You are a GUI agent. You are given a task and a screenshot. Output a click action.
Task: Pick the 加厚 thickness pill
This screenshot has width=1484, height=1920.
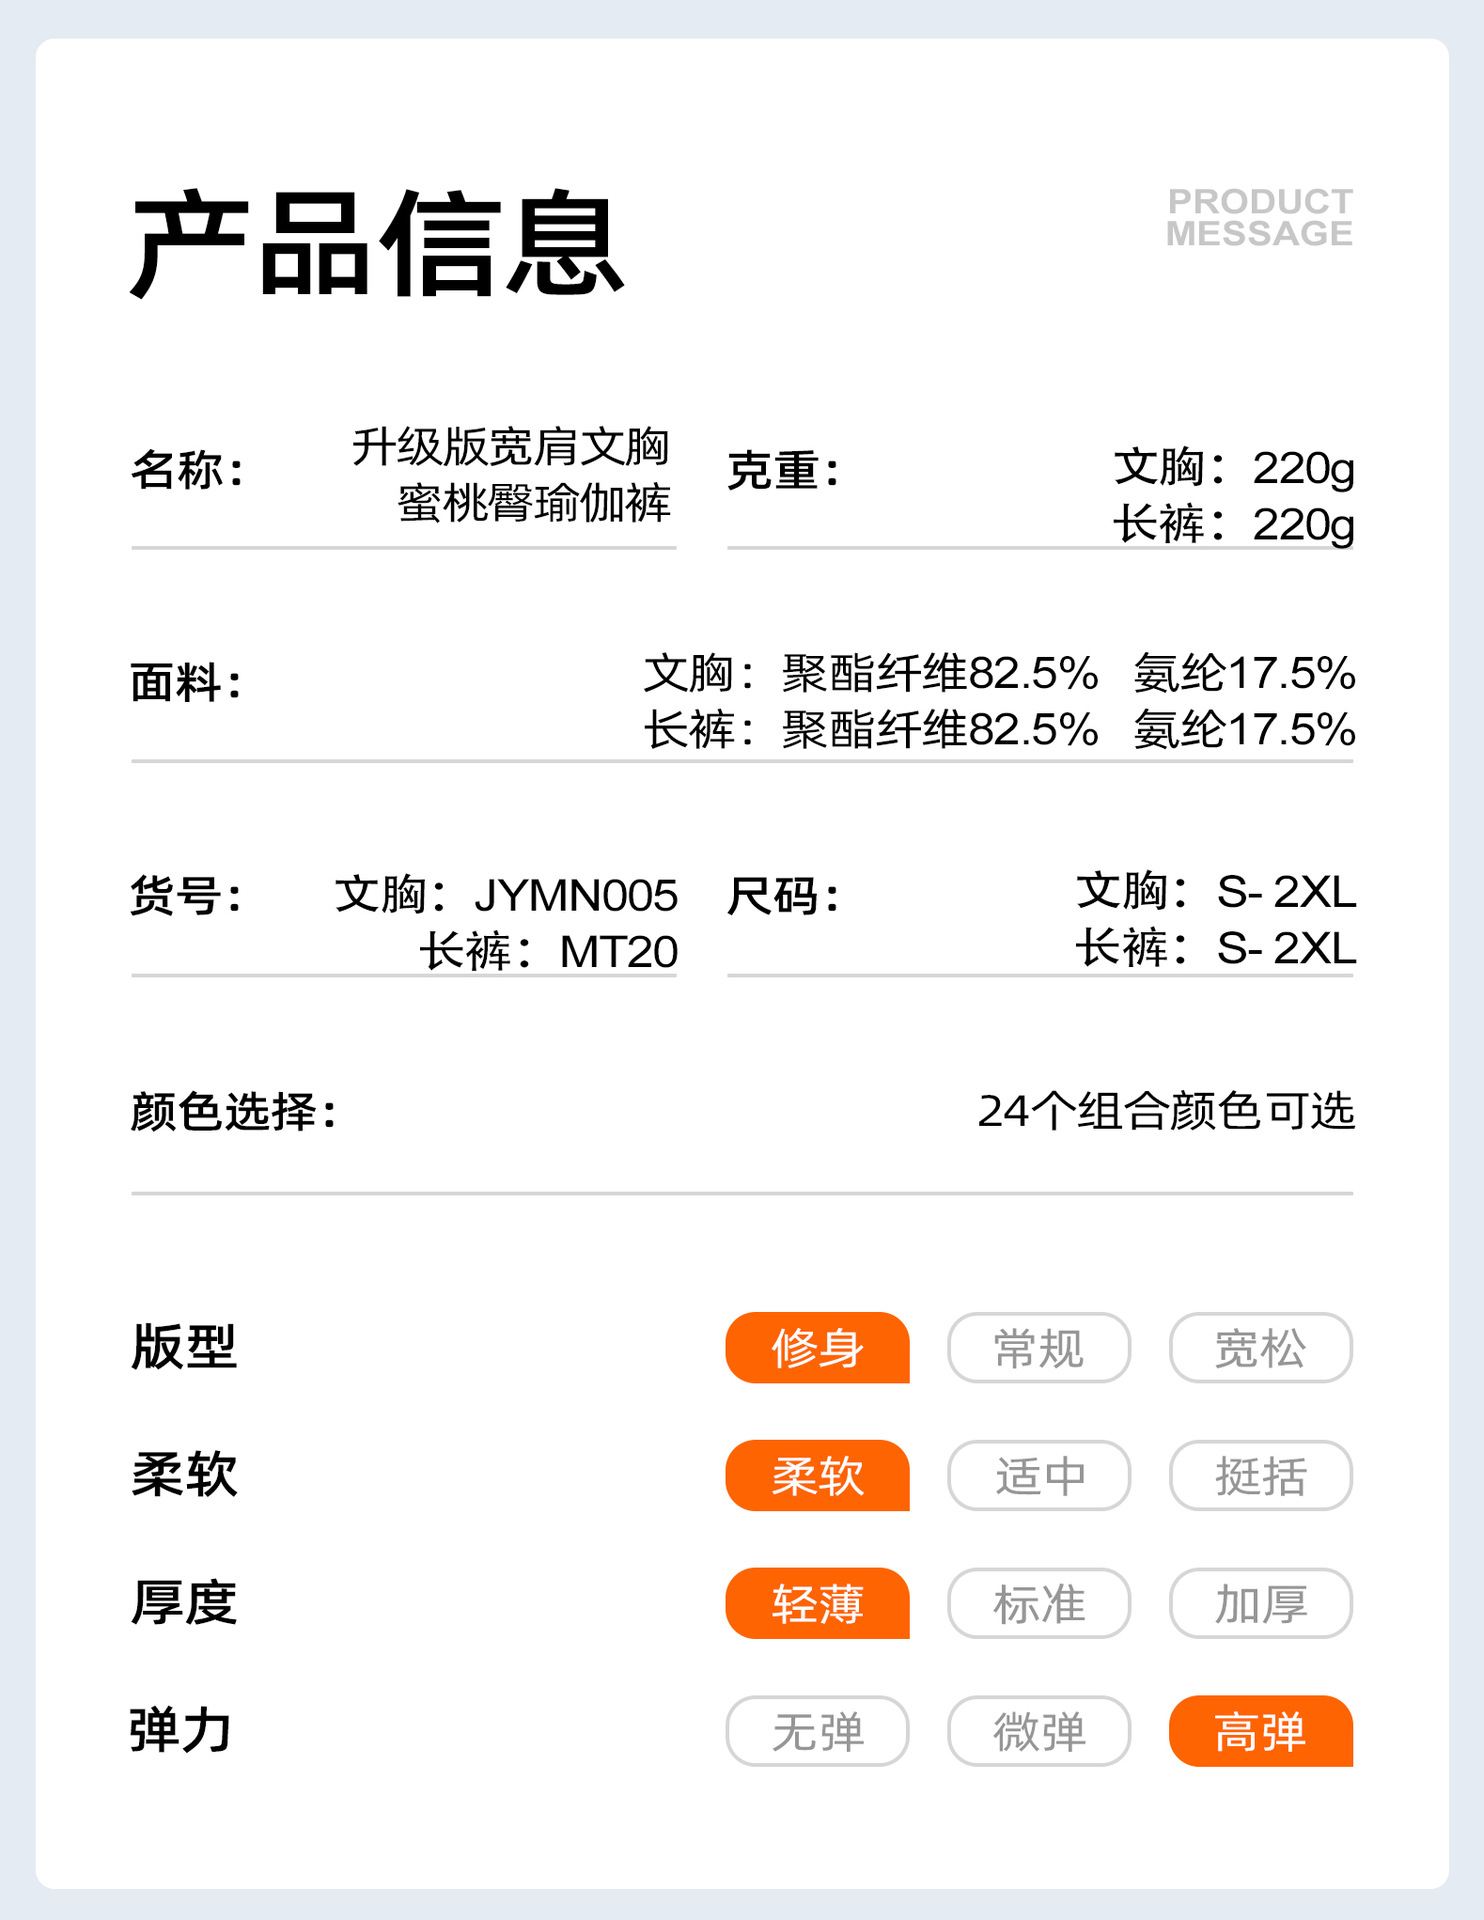click(1260, 1604)
